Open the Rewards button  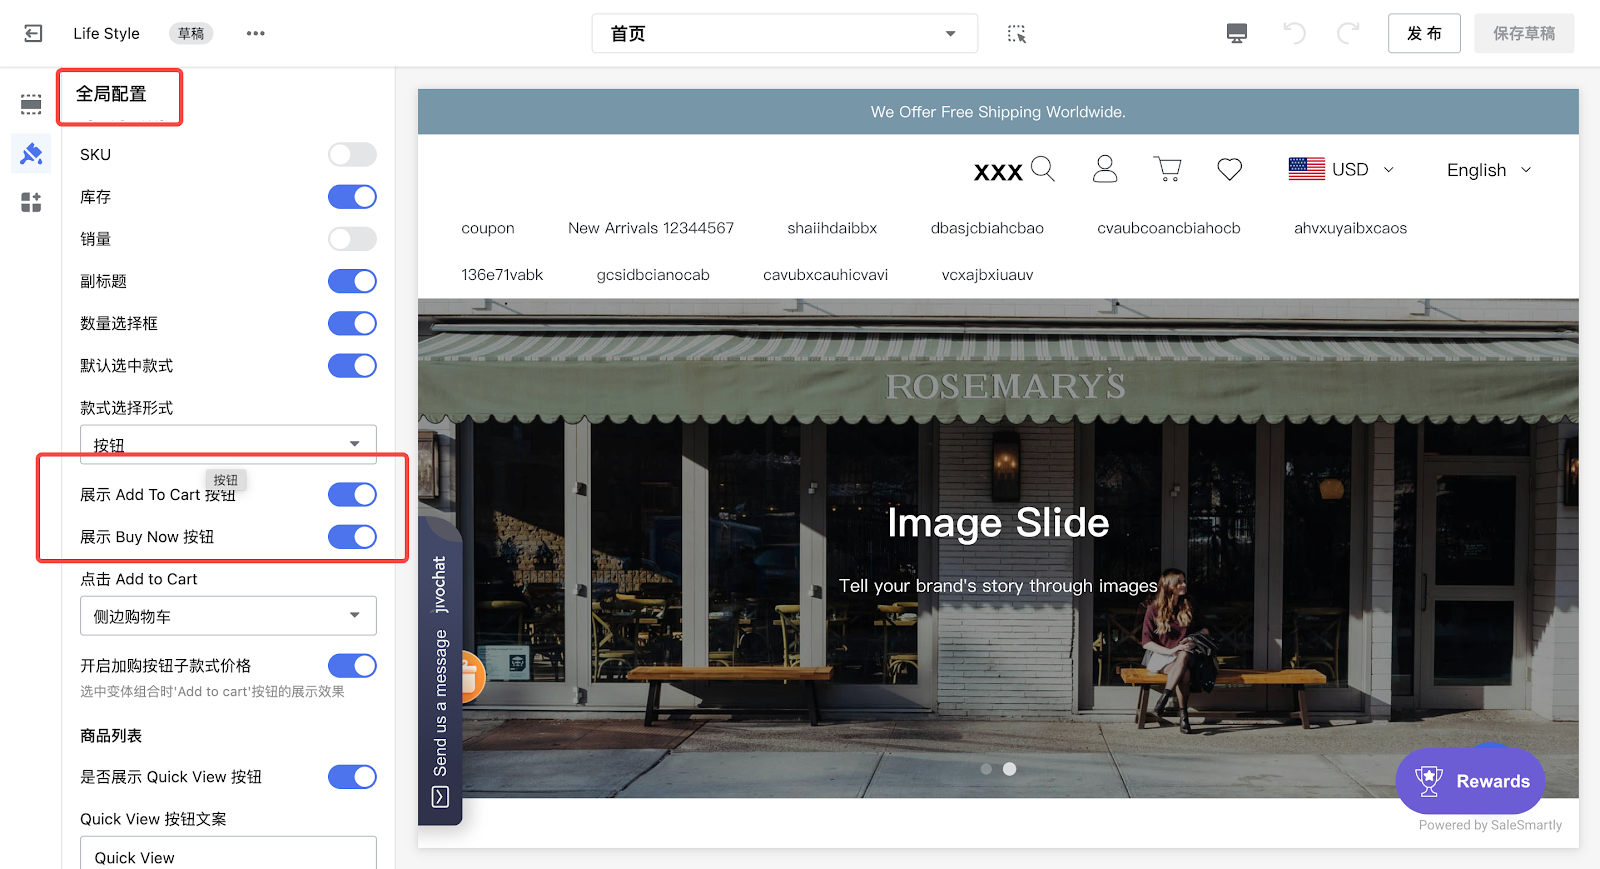coord(1470,781)
